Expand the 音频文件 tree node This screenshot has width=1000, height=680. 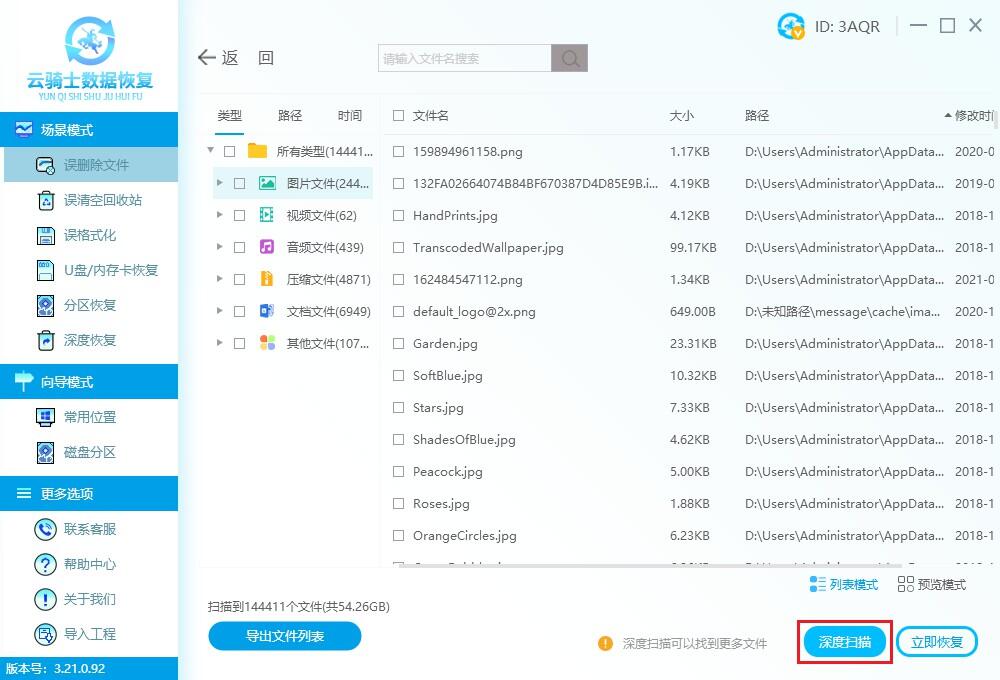(x=219, y=247)
